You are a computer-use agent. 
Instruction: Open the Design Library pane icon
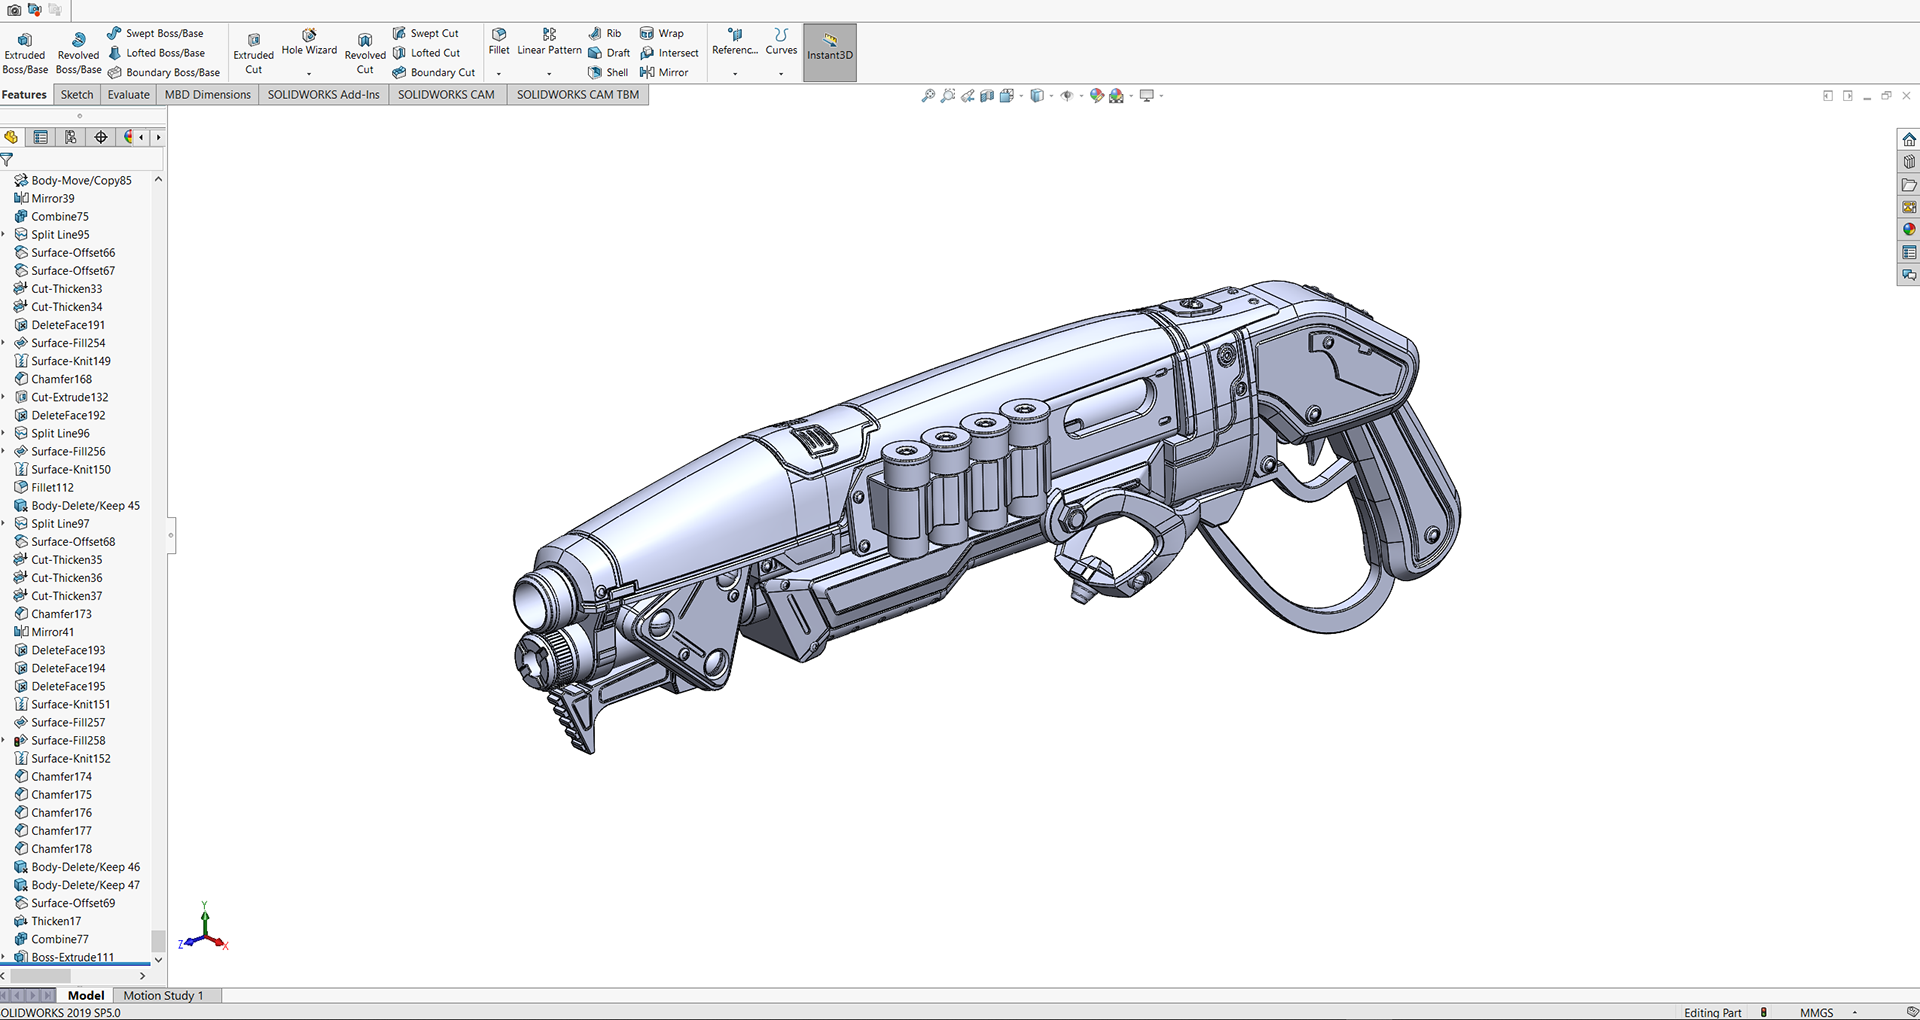1909,162
